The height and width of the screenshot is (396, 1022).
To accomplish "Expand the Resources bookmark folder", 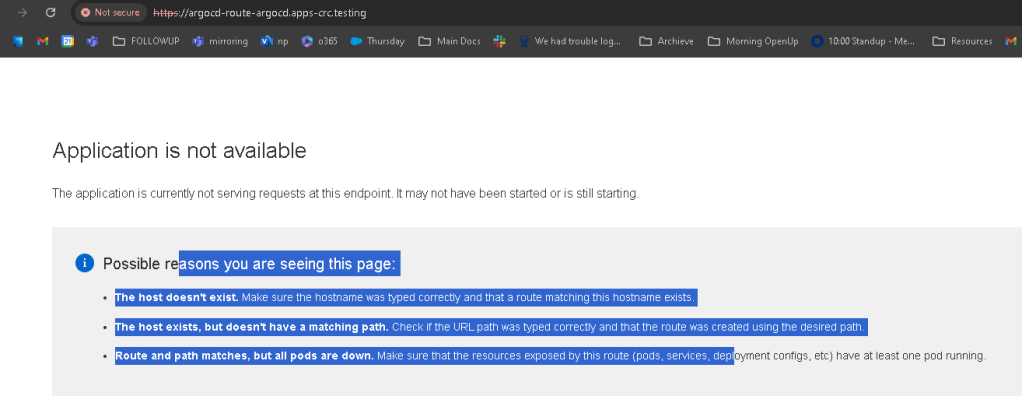I will pyautogui.click(x=962, y=41).
